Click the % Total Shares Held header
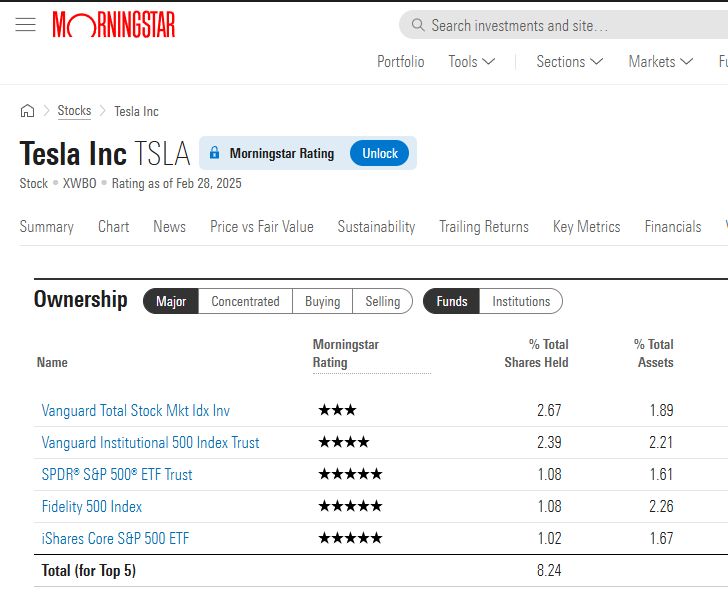Screen dimensions: 728x593 click(x=536, y=353)
